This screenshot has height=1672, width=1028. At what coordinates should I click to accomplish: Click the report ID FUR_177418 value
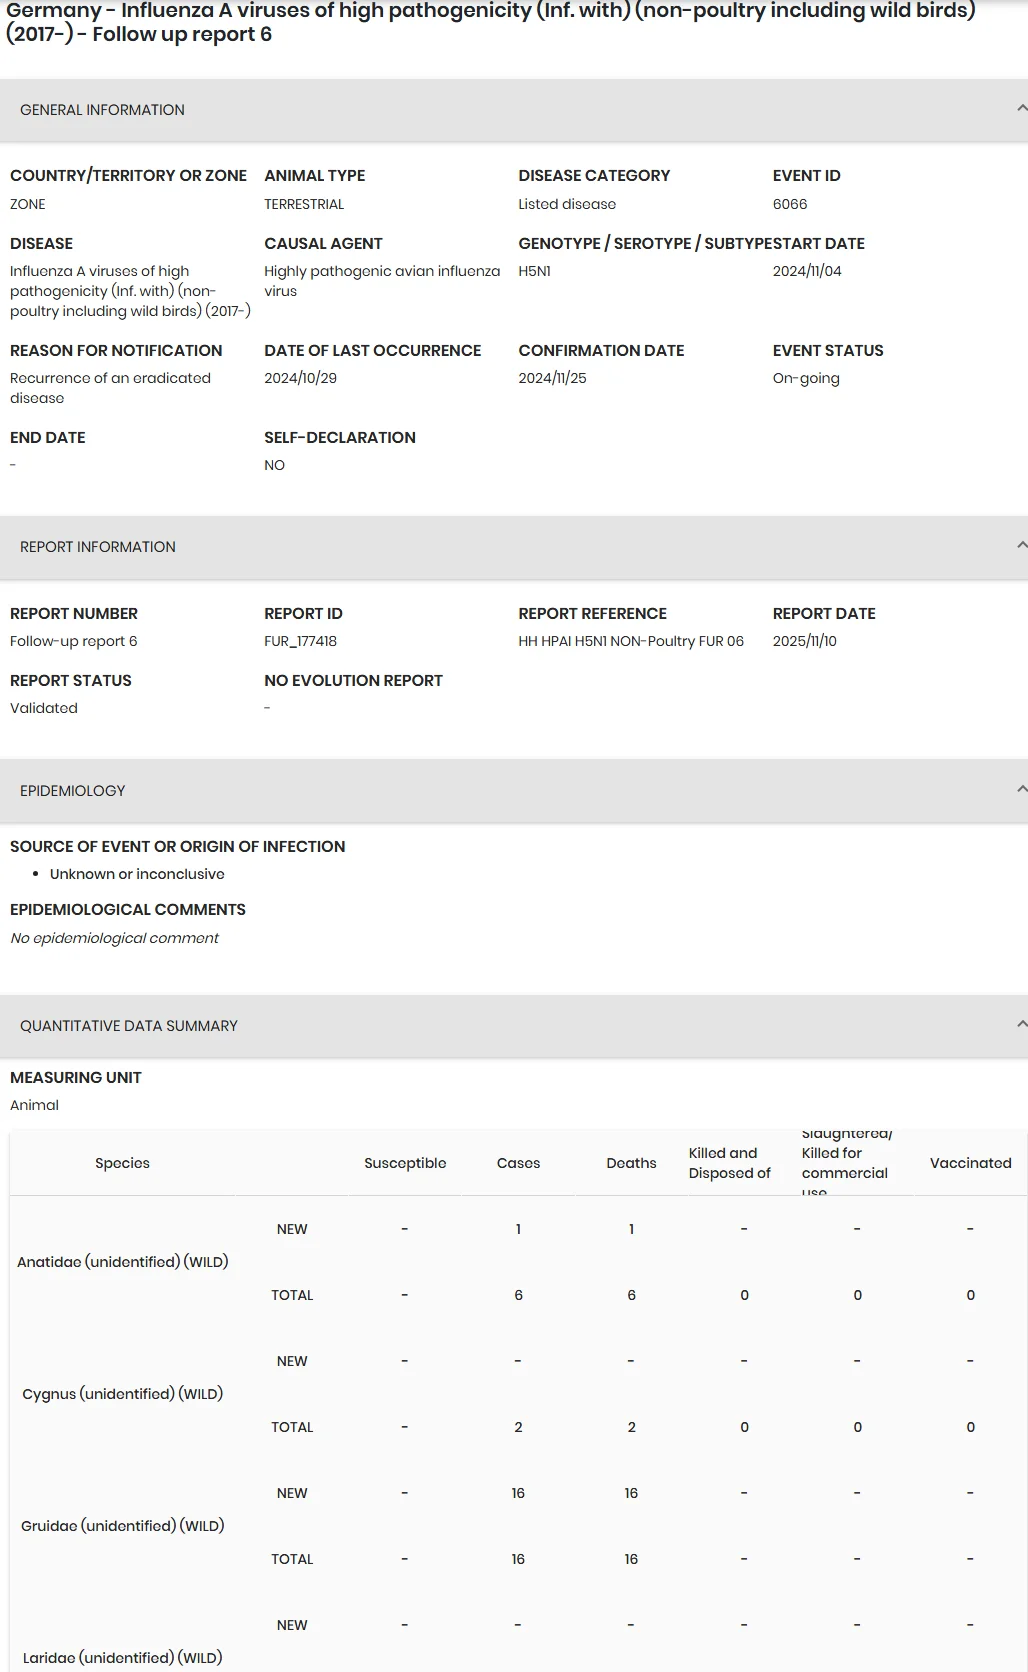click(300, 641)
